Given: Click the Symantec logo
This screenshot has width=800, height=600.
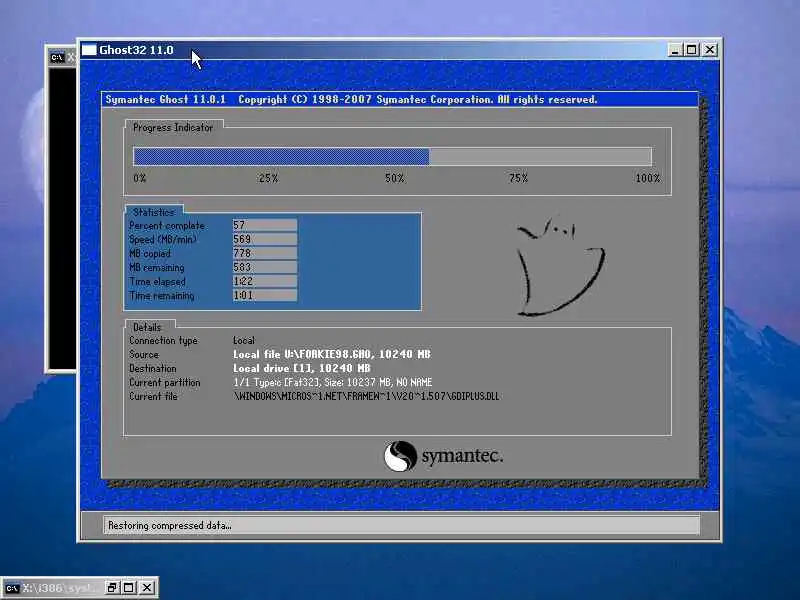Looking at the screenshot, I should click(x=443, y=456).
